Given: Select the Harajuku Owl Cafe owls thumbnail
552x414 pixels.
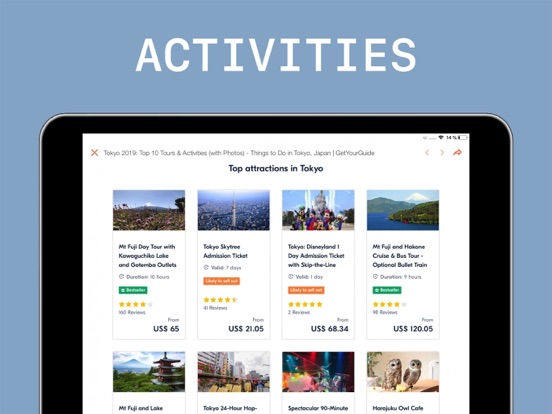Looking at the screenshot, I should point(403,372).
